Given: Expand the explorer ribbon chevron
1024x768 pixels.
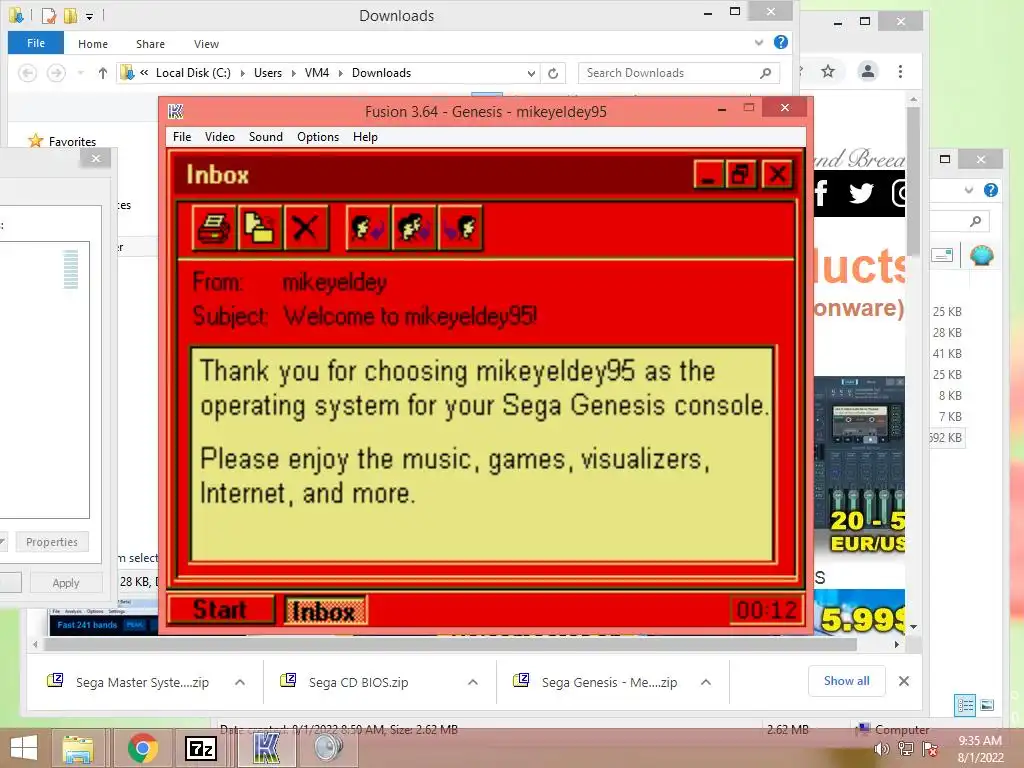Looking at the screenshot, I should [759, 42].
